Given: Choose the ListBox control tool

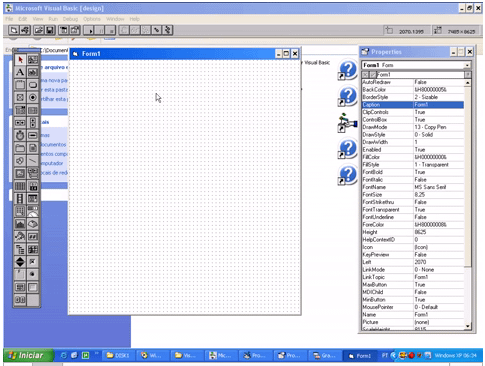Looking at the screenshot, I should click(x=33, y=110).
